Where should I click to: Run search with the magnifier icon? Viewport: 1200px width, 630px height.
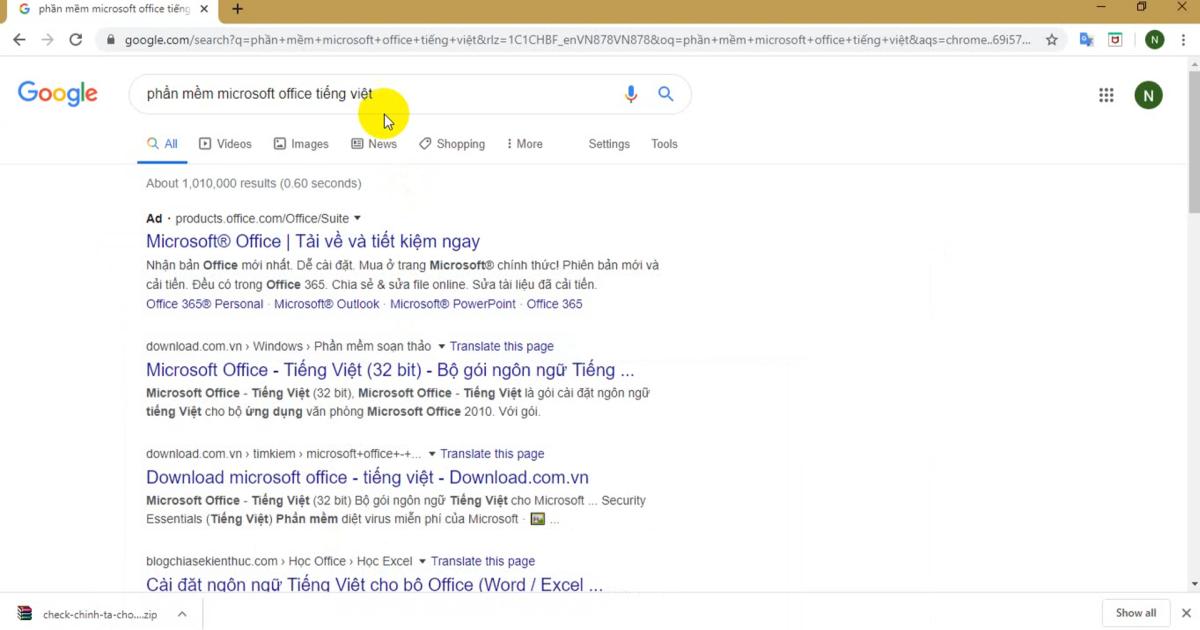click(666, 94)
